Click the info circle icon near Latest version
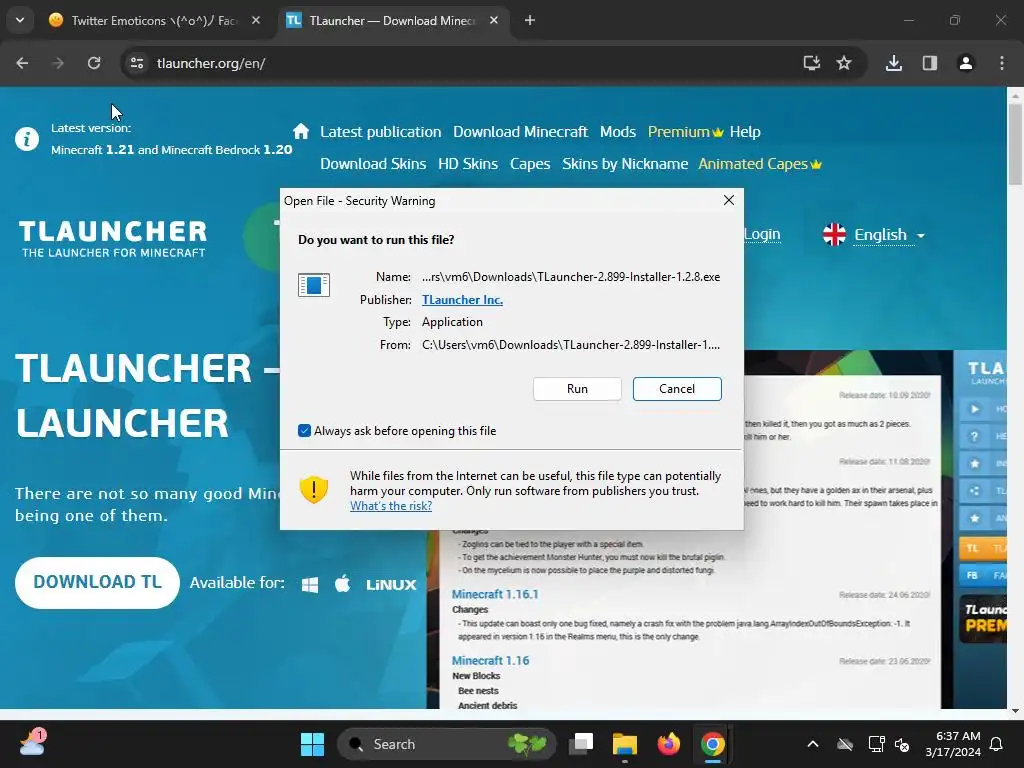 (27, 139)
